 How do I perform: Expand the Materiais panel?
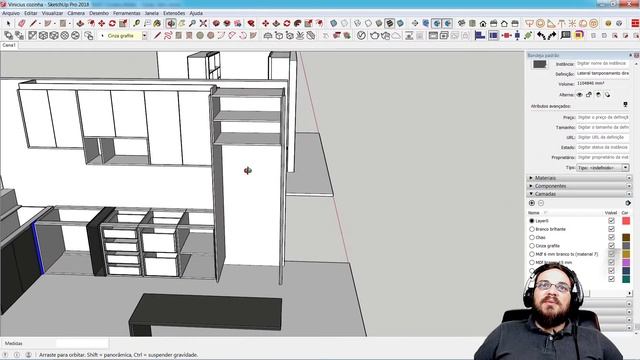(579, 178)
